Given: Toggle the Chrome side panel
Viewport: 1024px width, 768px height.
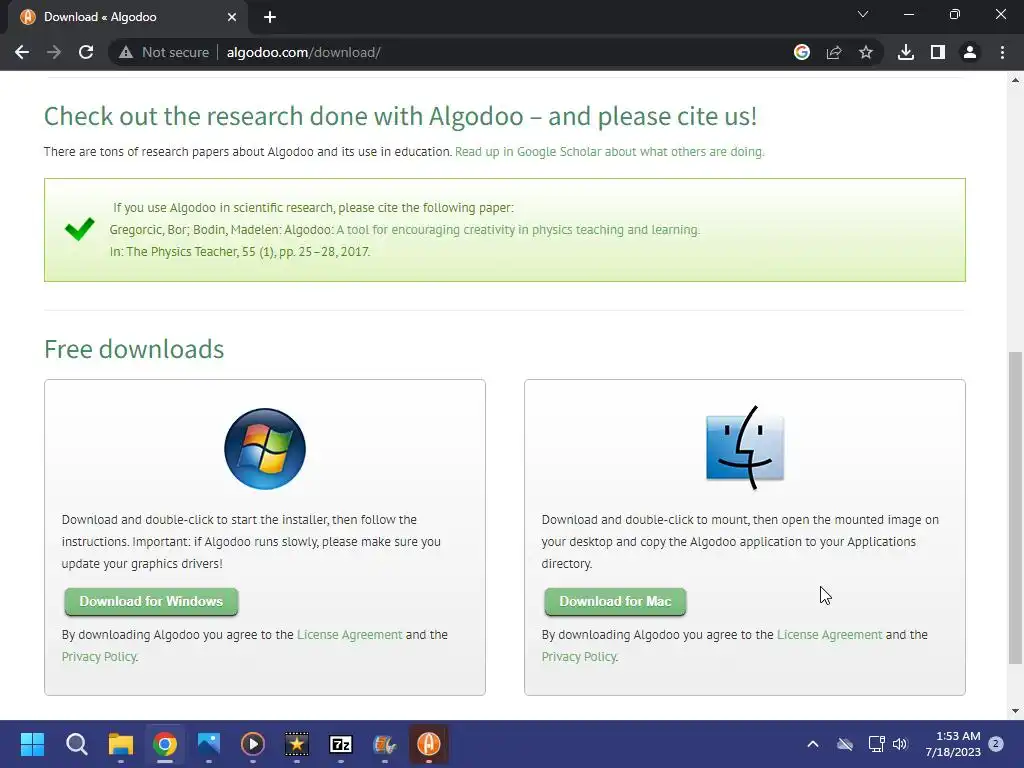Looking at the screenshot, I should pos(938,52).
